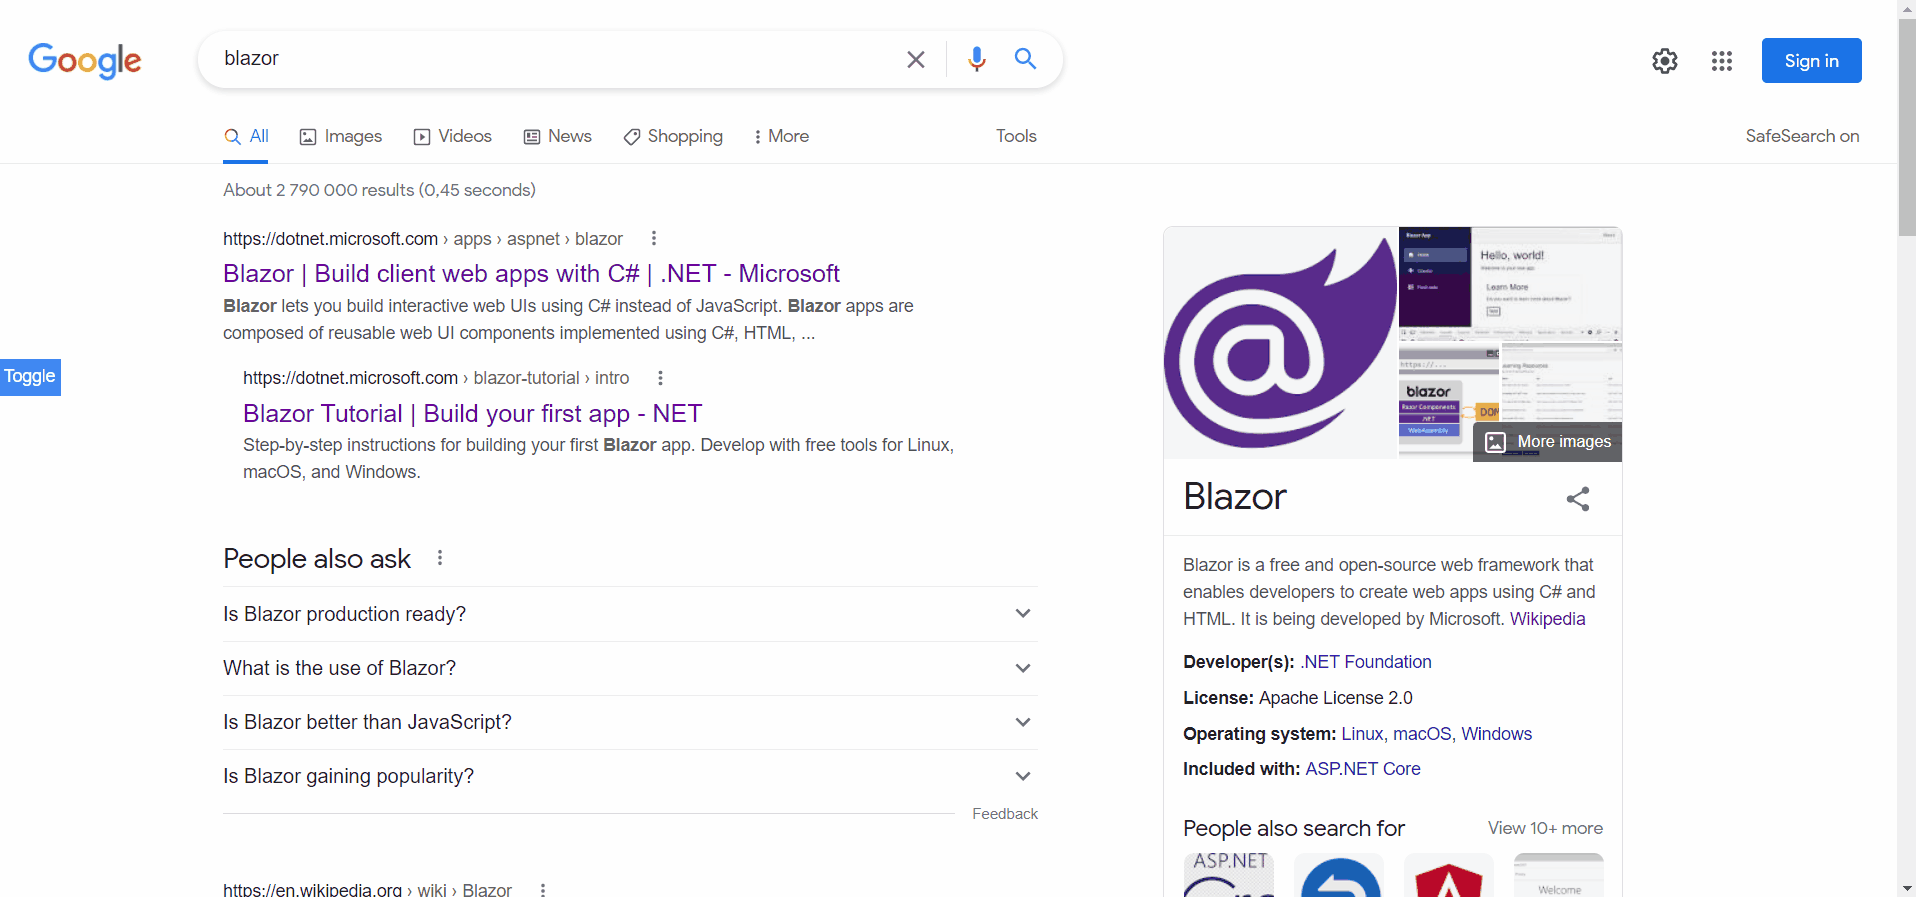The image size is (1916, 897).
Task: Open Blazor Tutorial Build your first app link
Action: point(472,414)
